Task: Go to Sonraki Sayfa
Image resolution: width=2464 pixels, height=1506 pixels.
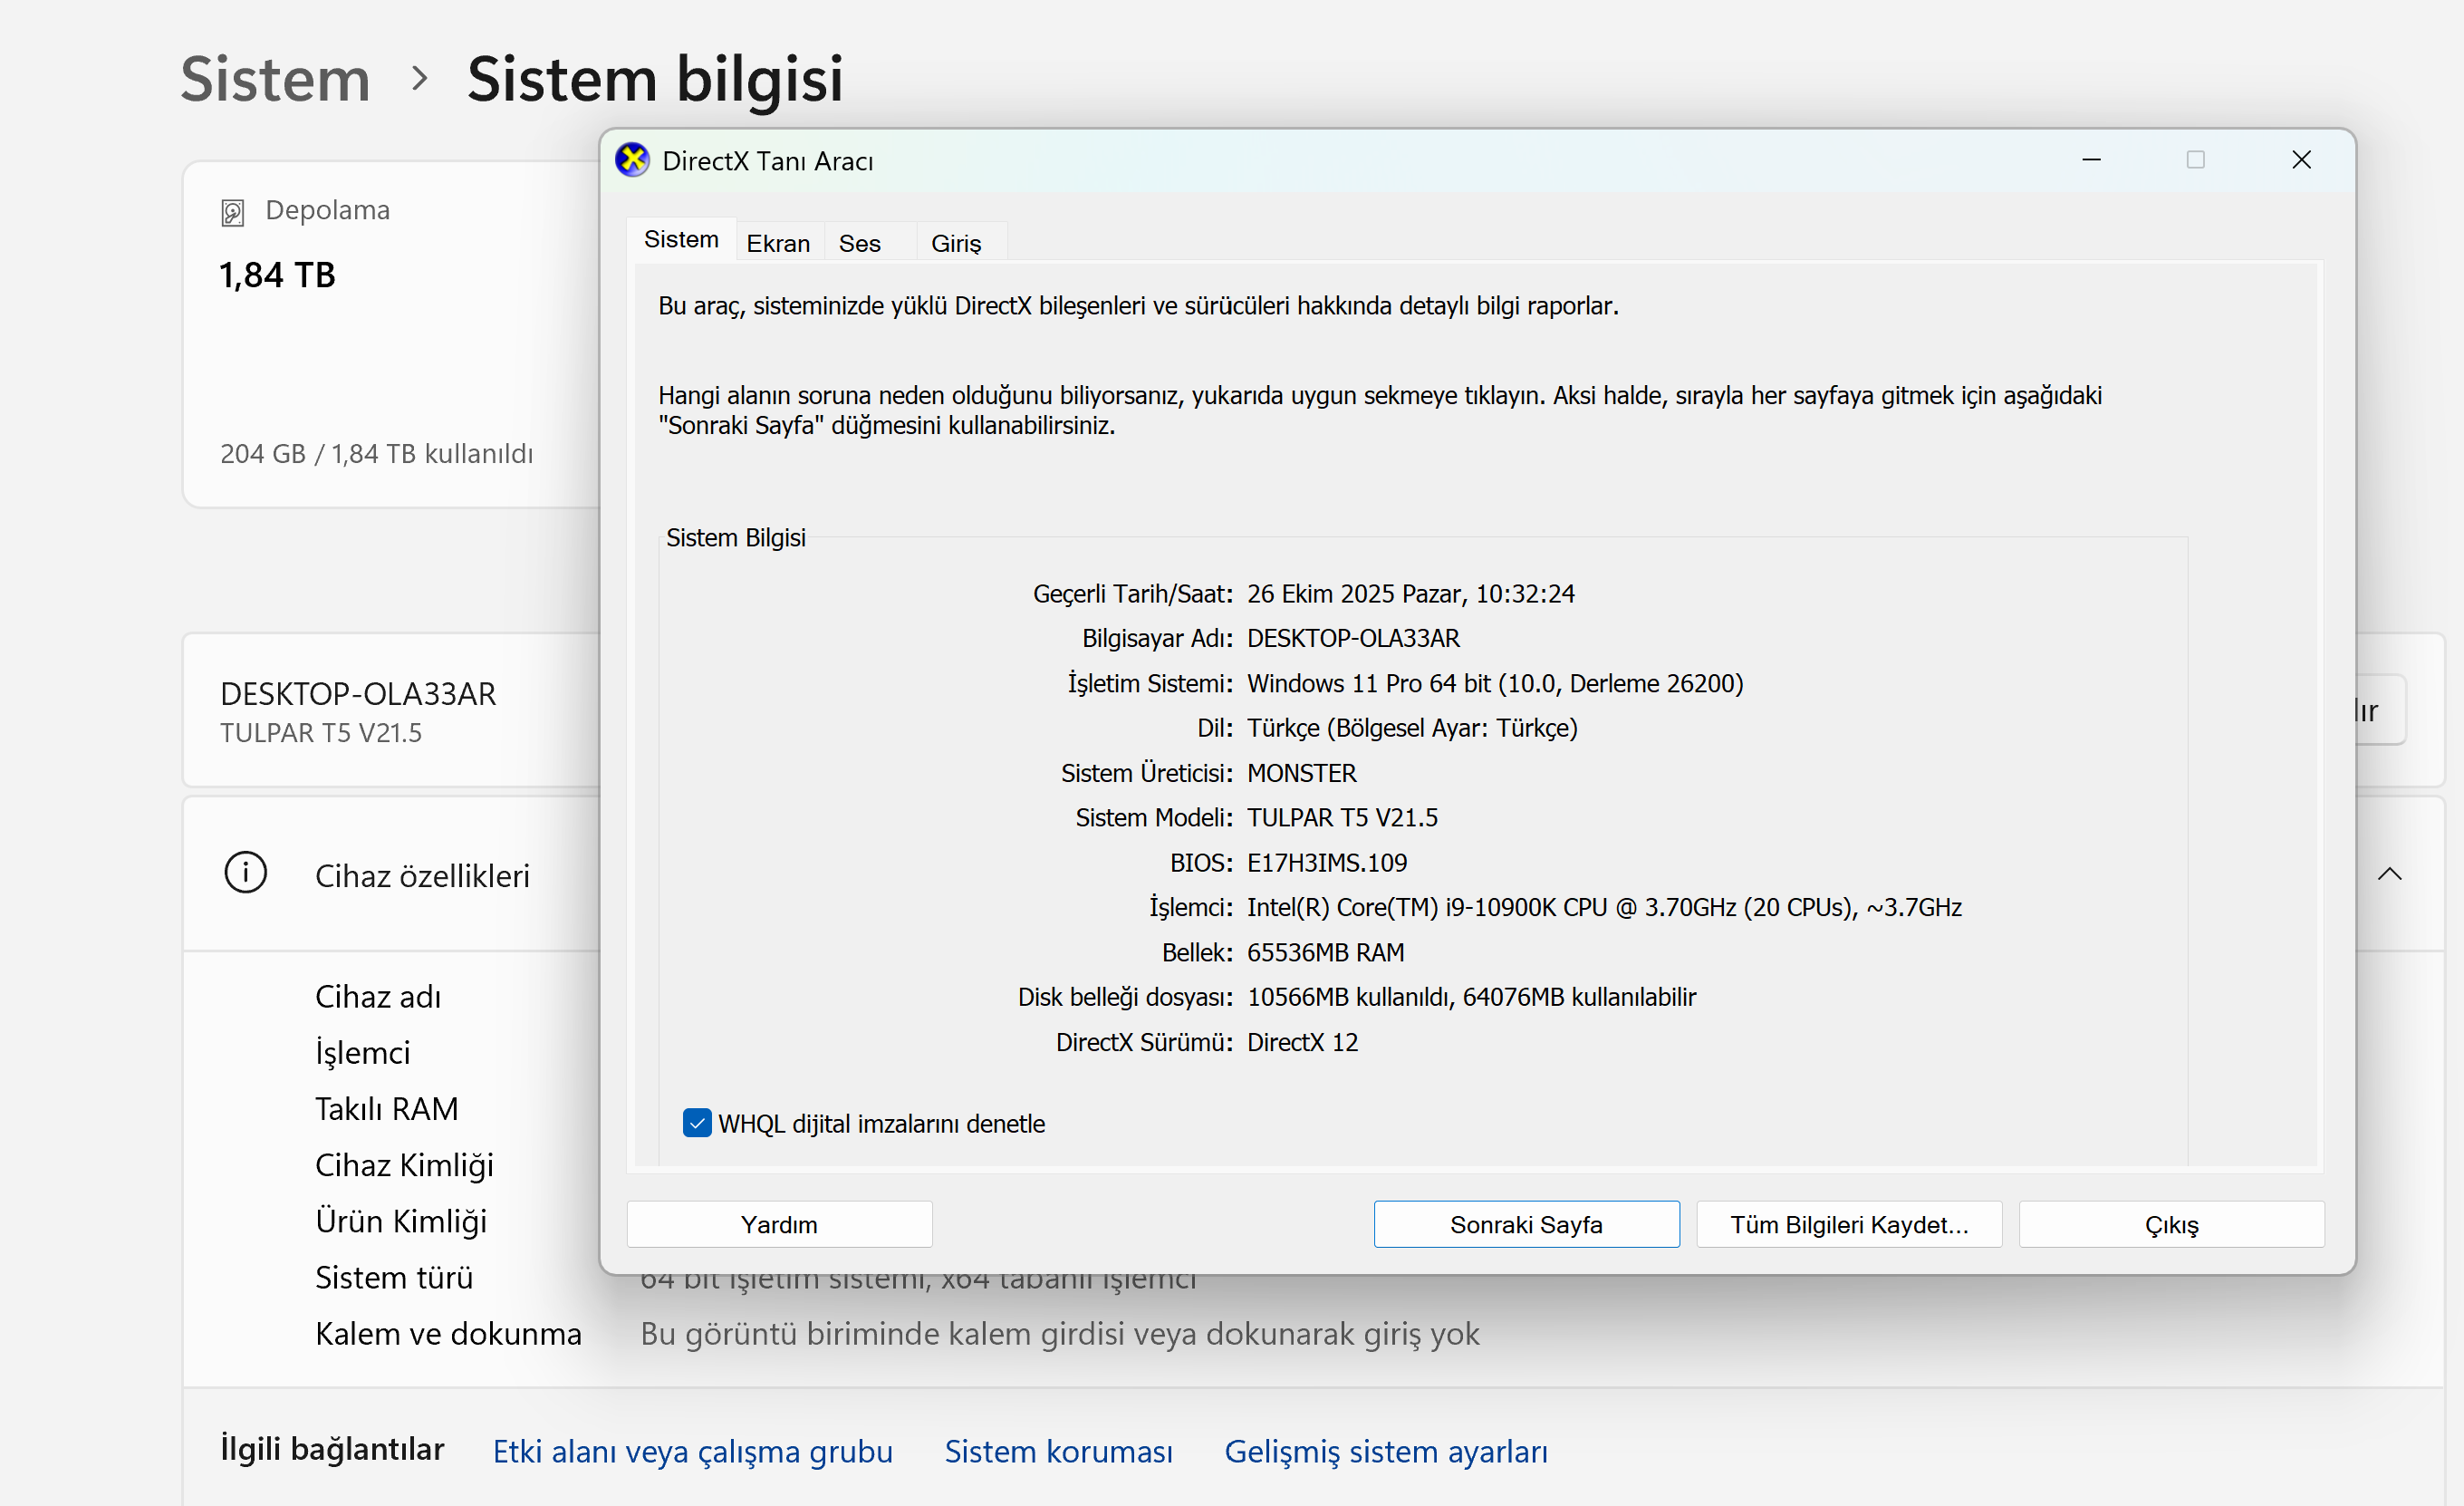Action: (1526, 1224)
